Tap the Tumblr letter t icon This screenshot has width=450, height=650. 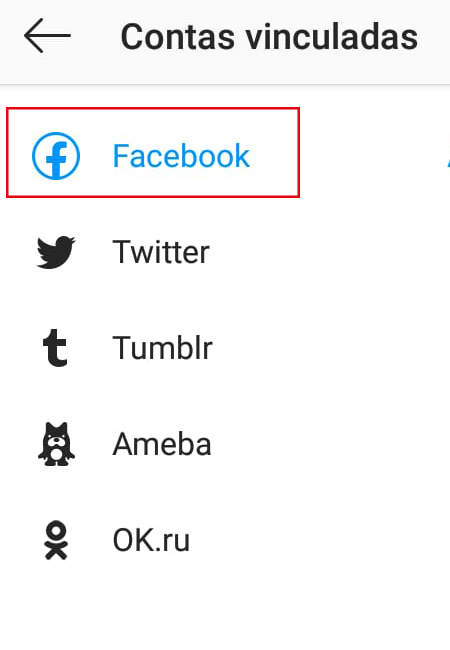(55, 348)
